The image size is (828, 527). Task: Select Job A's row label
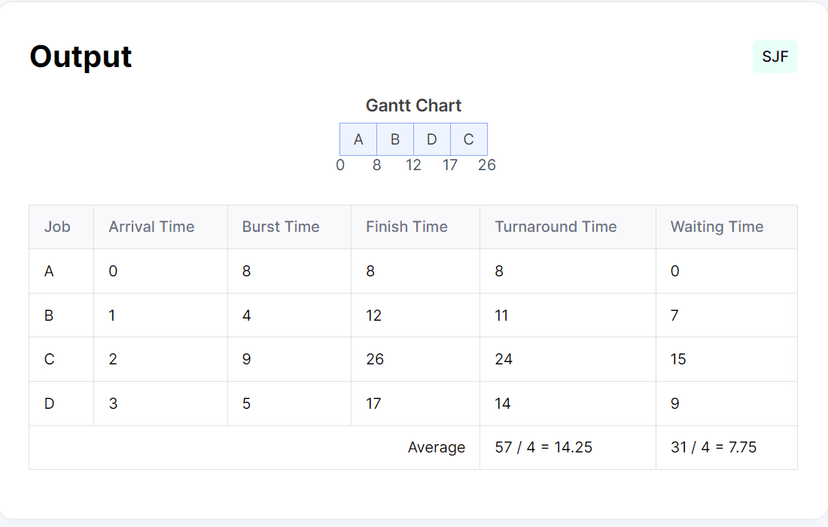click(49, 271)
